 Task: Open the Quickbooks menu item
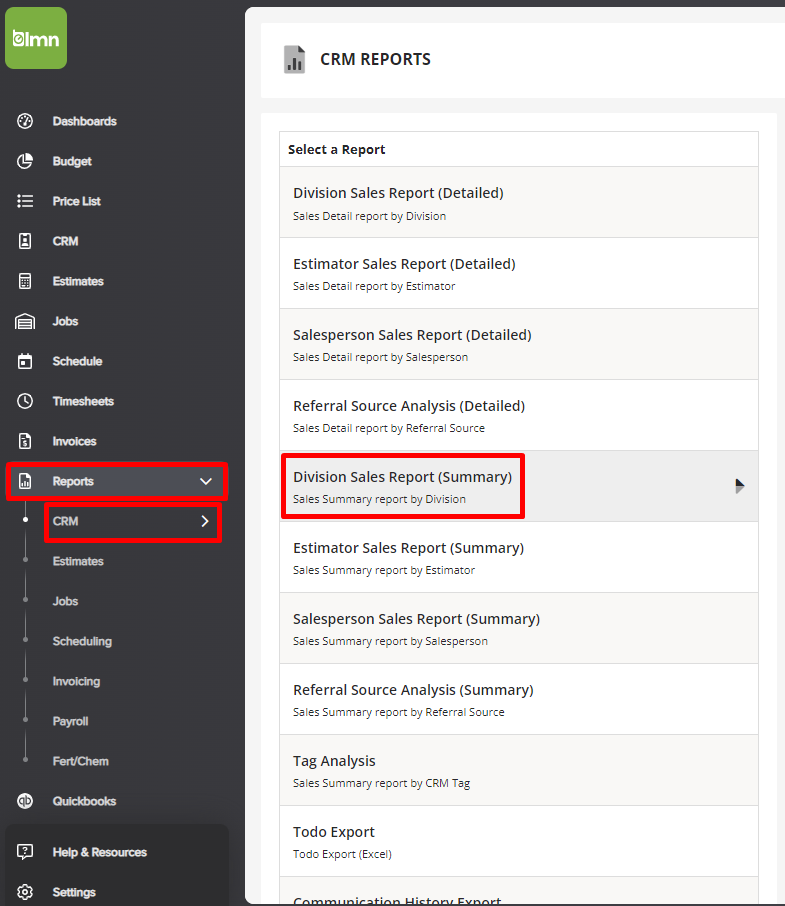point(84,801)
